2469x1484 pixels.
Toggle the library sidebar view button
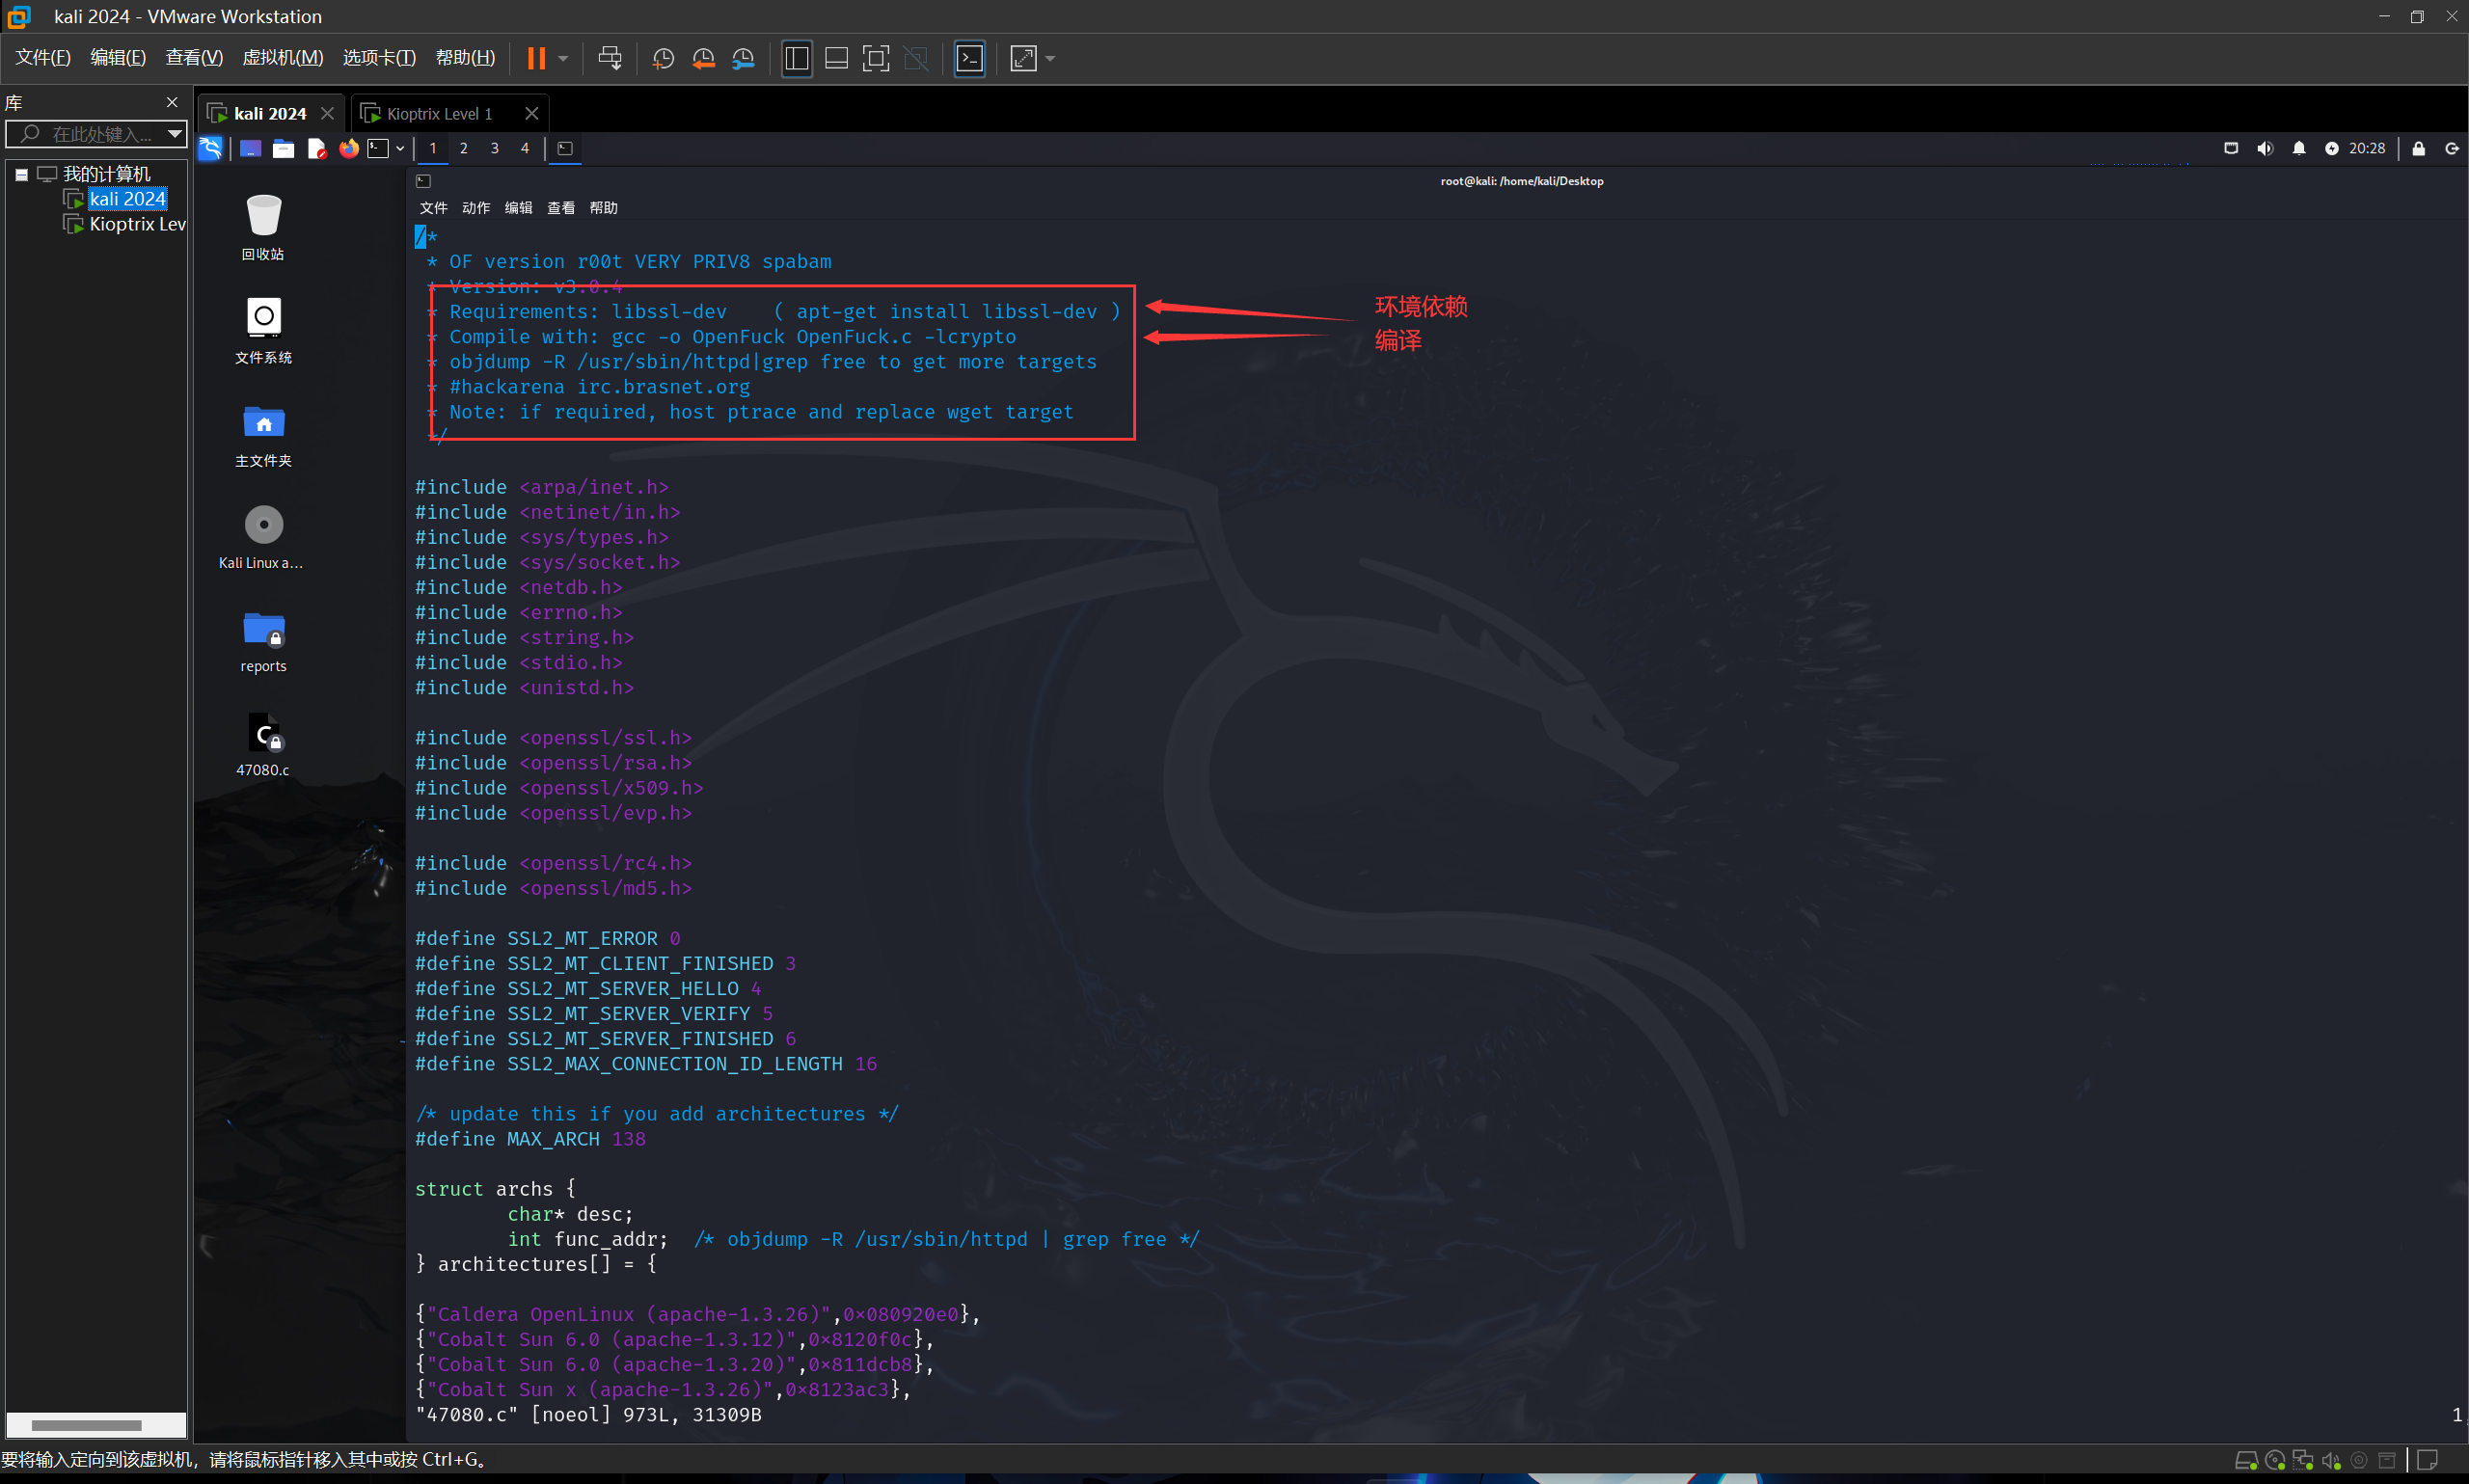coord(797,58)
